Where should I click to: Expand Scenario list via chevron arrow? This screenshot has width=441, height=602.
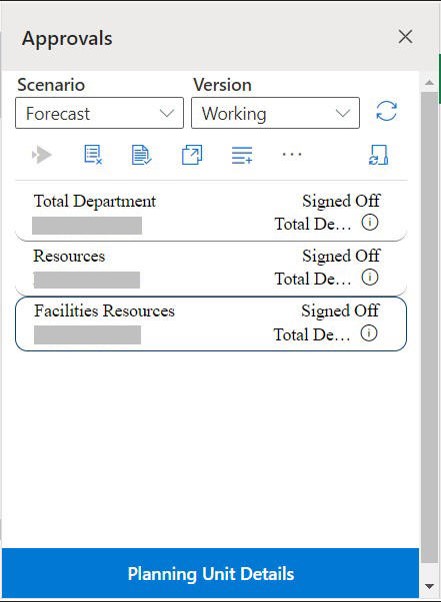(167, 113)
